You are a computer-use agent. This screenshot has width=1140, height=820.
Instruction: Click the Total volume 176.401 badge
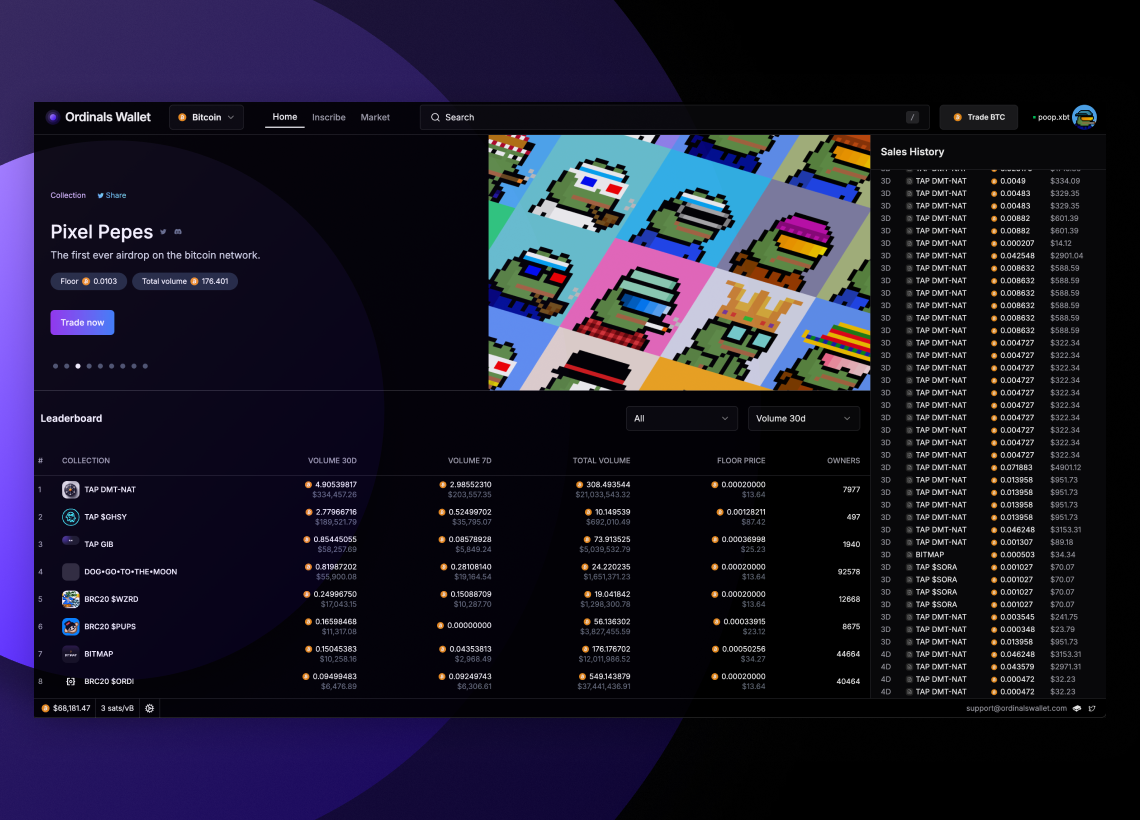(185, 281)
